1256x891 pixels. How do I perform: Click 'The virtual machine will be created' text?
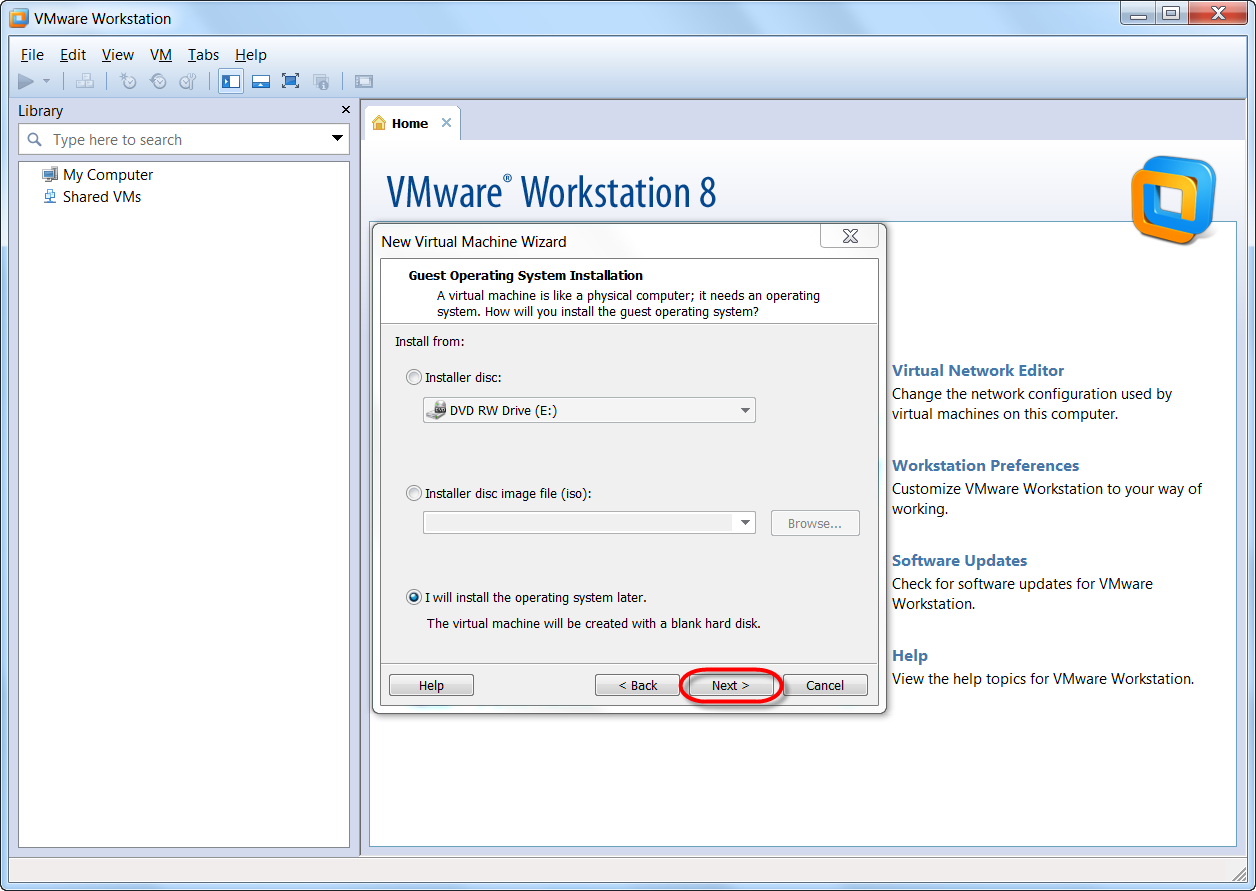[x=594, y=623]
